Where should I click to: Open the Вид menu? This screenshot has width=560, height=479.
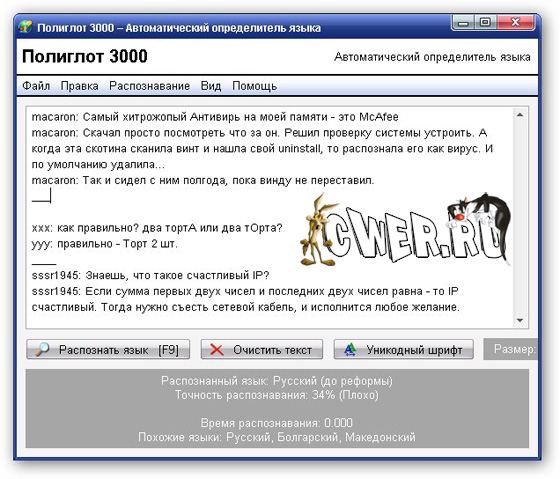pos(211,86)
